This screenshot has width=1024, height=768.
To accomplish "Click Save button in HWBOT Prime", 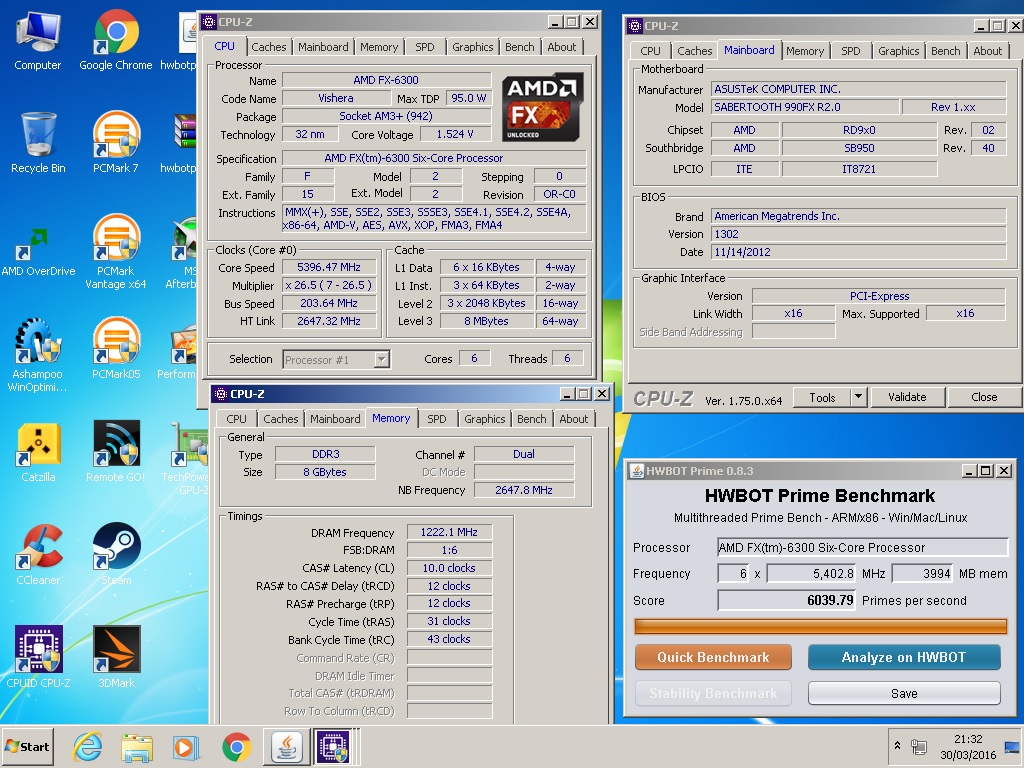I will (904, 693).
